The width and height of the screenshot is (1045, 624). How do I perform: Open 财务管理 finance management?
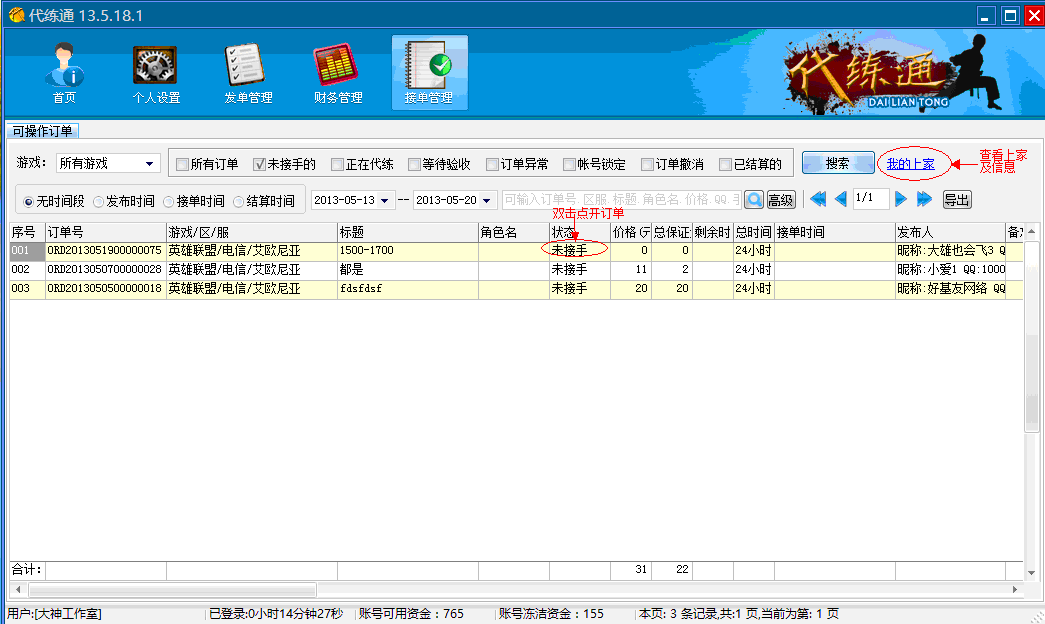pos(337,72)
